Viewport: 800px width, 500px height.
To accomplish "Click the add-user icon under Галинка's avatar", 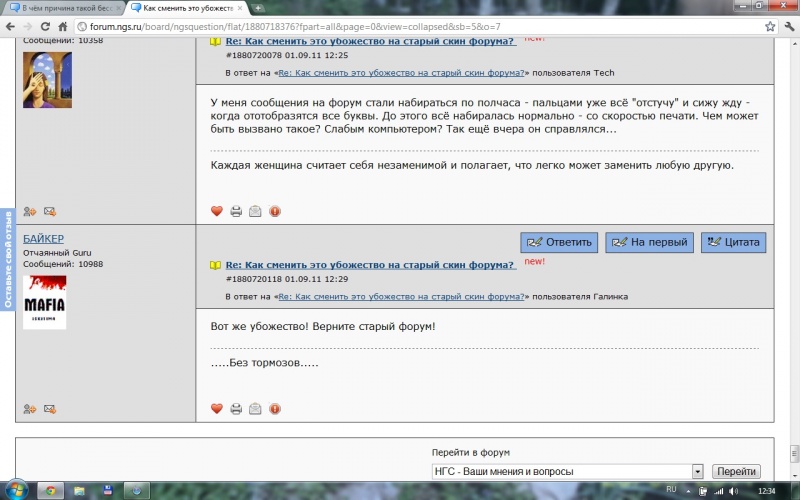I will (30, 211).
